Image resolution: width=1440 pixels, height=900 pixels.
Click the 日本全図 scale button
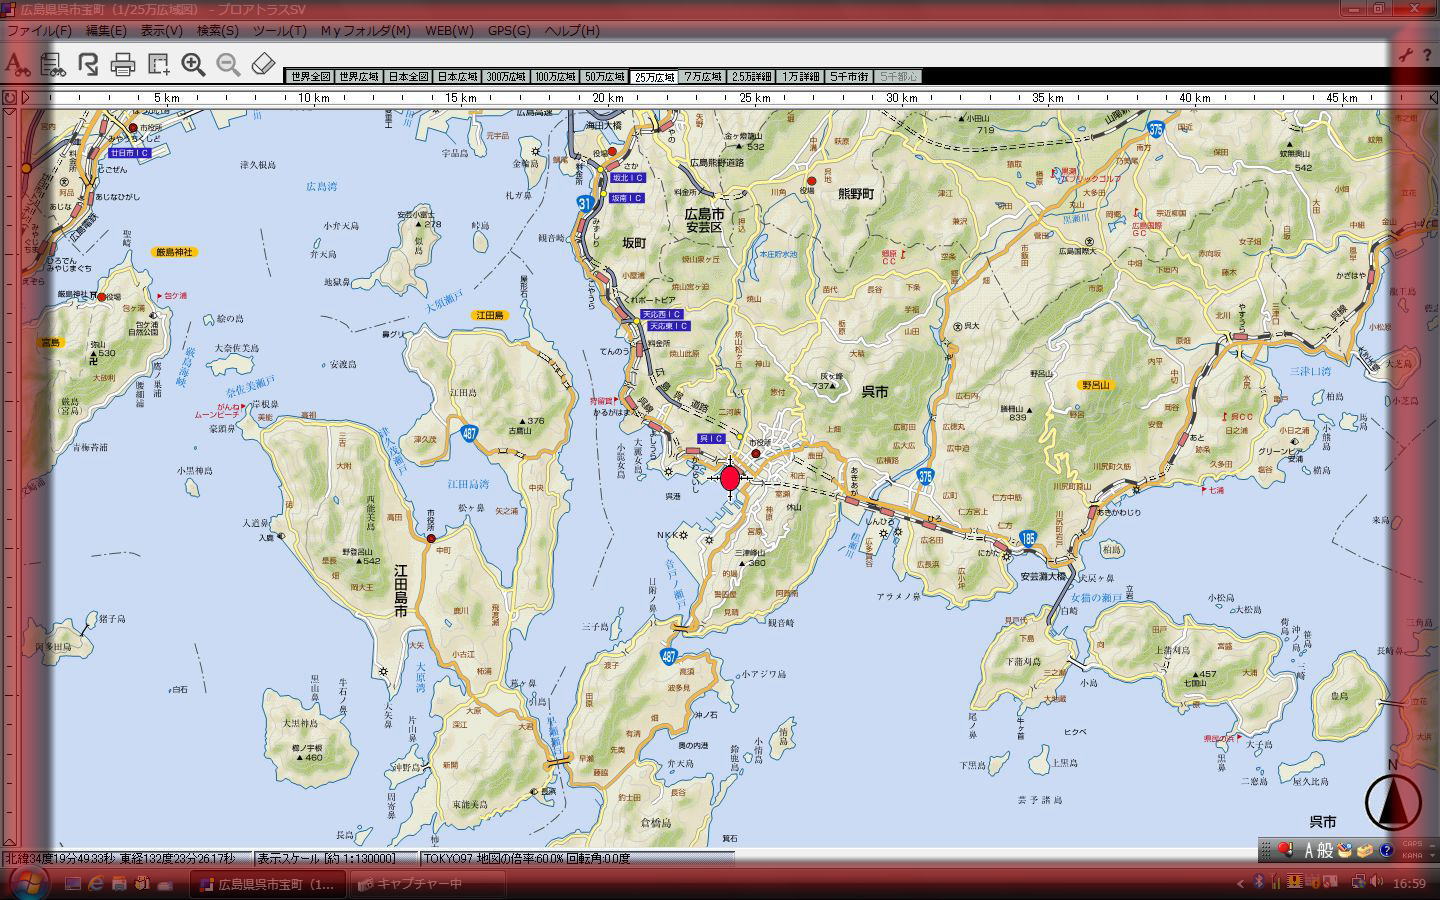tap(408, 76)
